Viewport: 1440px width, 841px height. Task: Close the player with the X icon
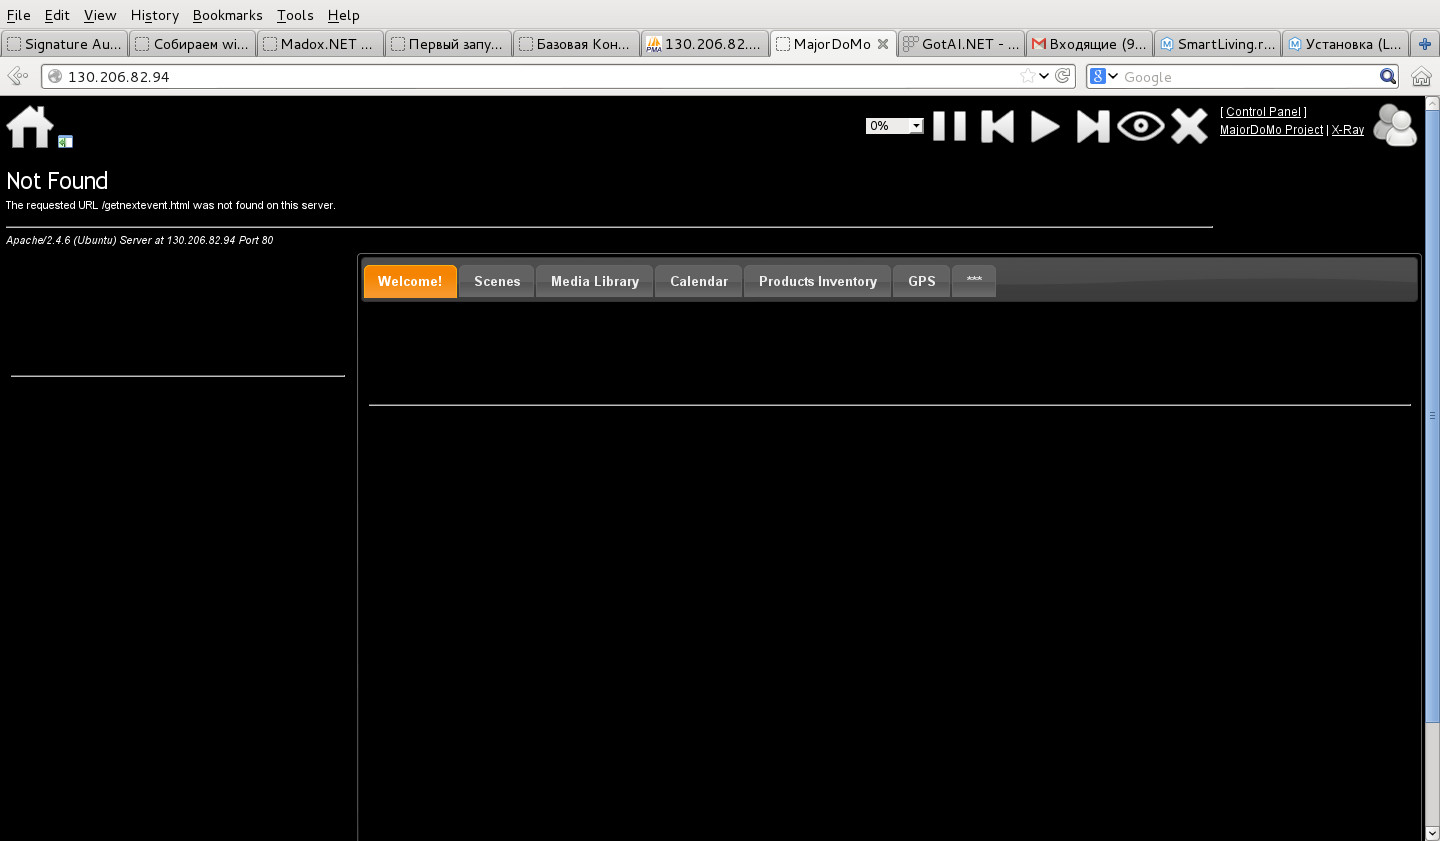[1189, 126]
